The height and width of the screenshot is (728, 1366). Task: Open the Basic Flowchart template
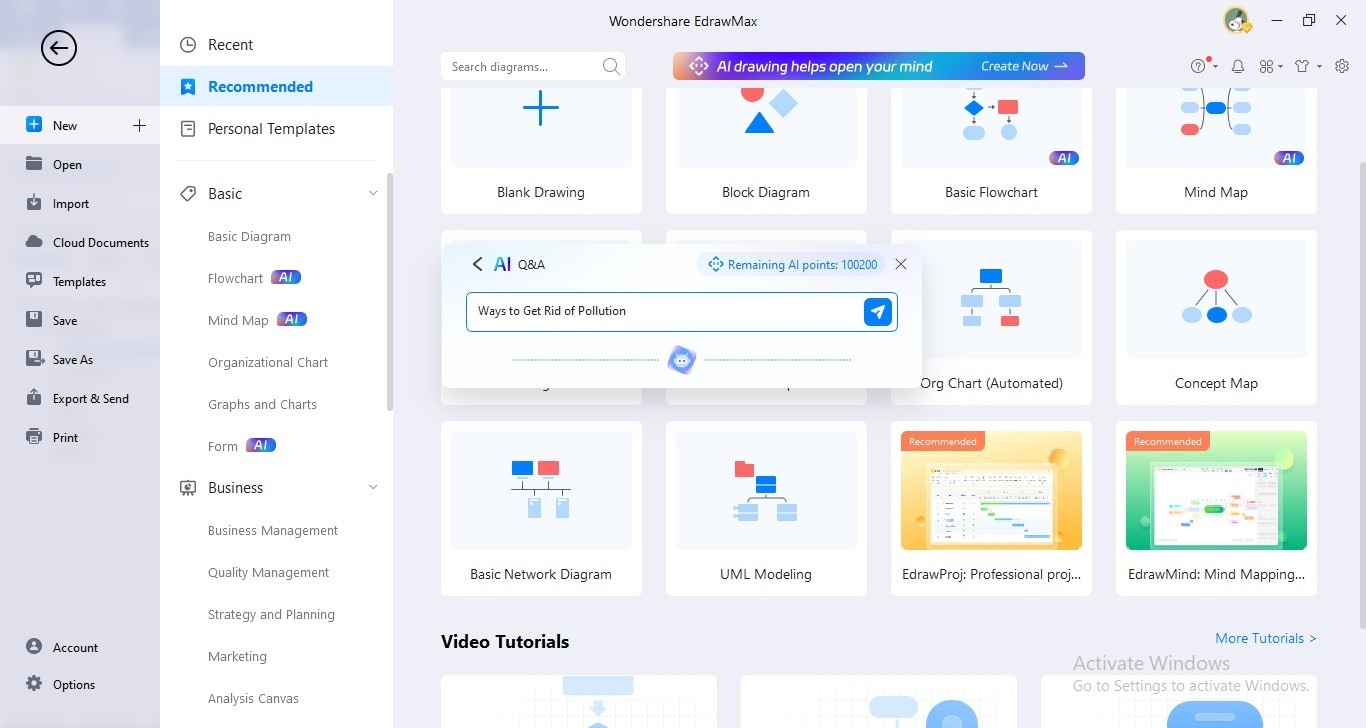click(x=991, y=150)
